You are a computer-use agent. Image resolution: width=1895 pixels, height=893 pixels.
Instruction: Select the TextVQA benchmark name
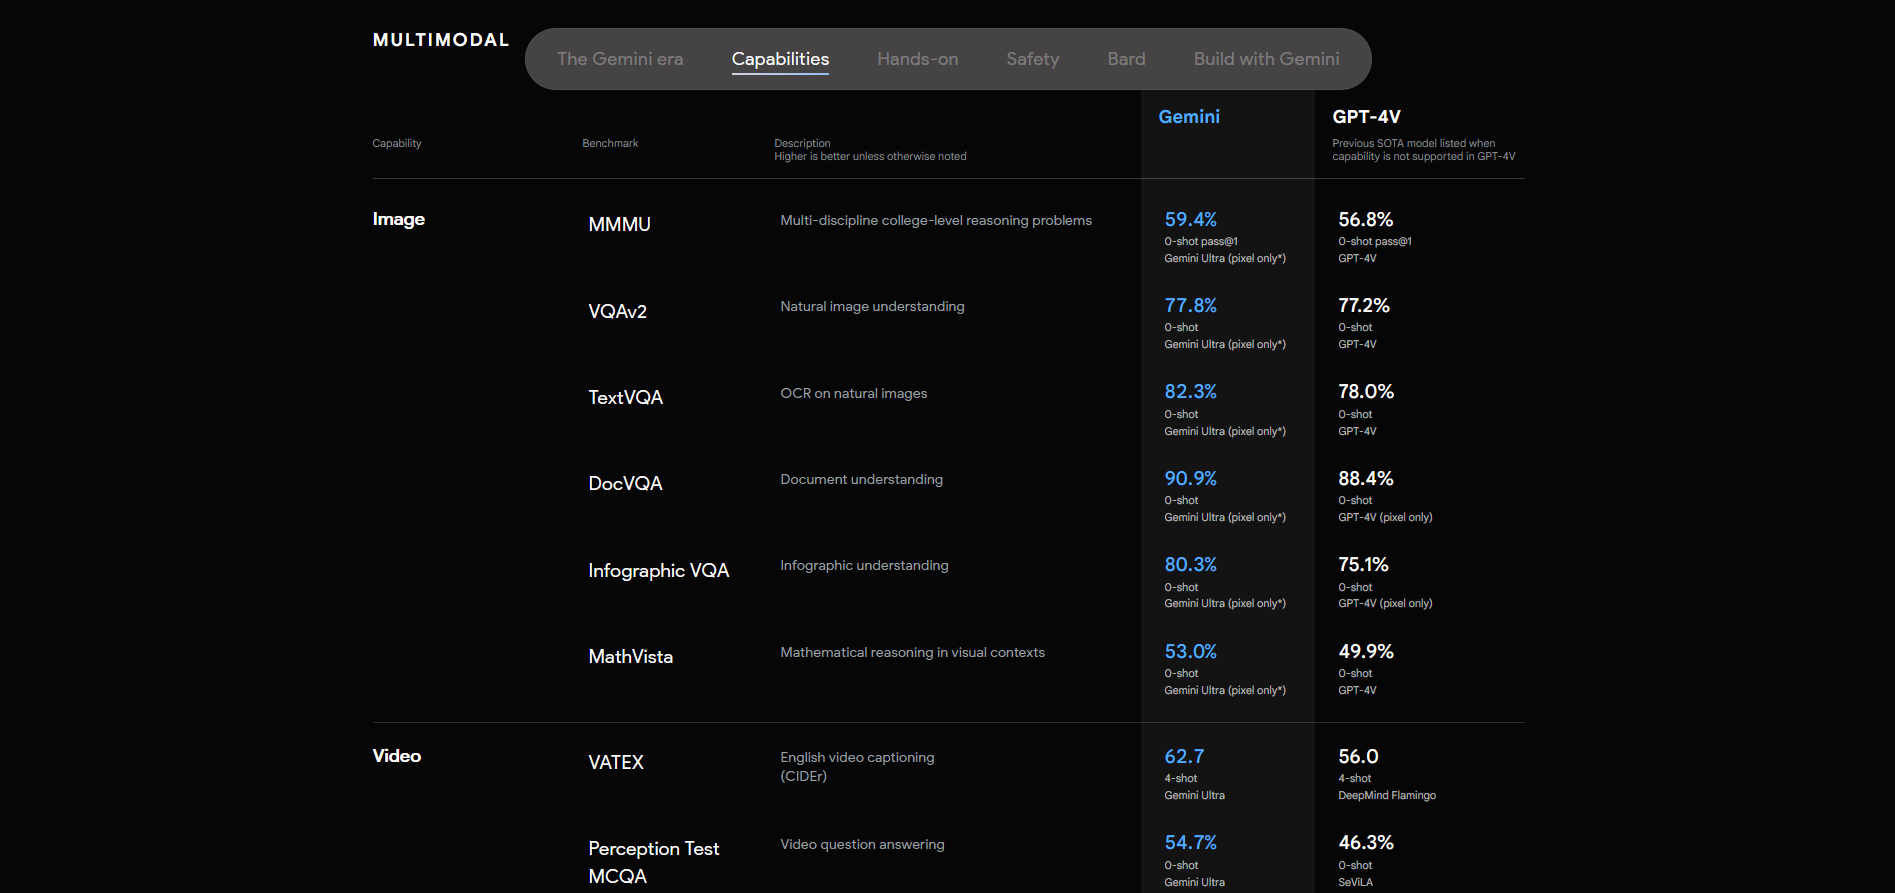[x=625, y=398]
